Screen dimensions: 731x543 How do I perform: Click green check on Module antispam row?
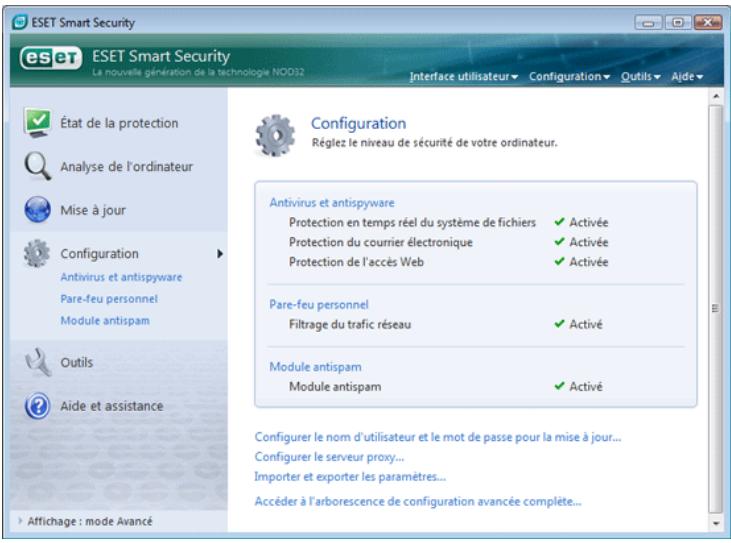[x=559, y=386]
